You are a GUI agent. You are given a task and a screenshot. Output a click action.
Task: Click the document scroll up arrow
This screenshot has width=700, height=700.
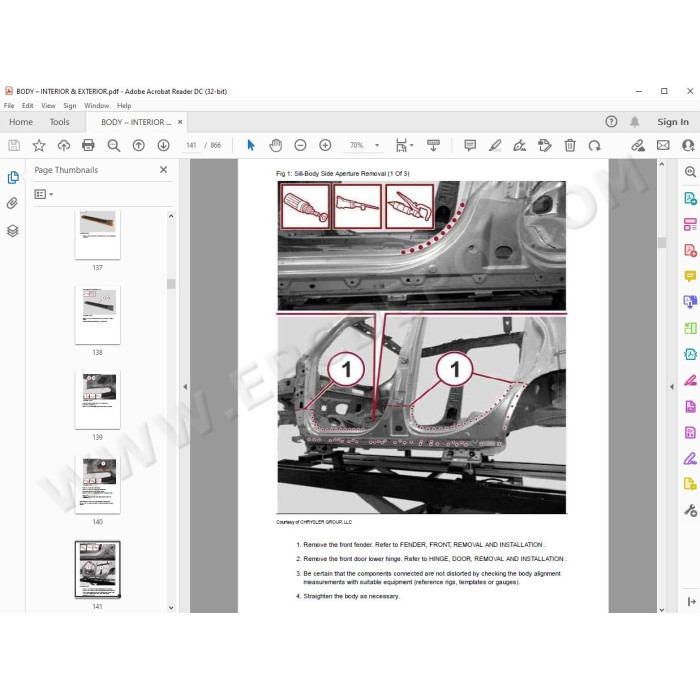coord(662,164)
